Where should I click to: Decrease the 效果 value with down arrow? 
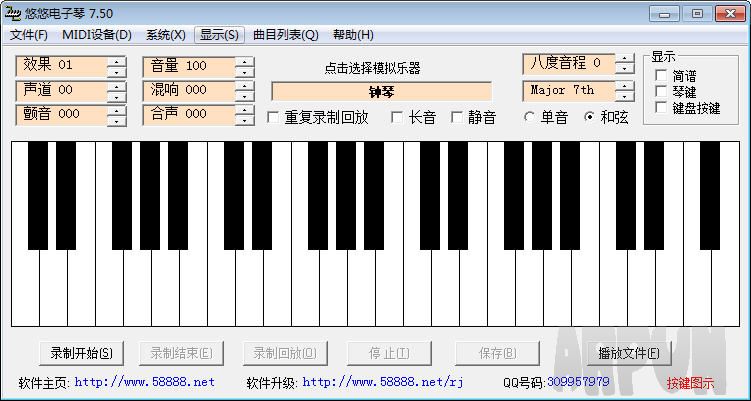116,71
